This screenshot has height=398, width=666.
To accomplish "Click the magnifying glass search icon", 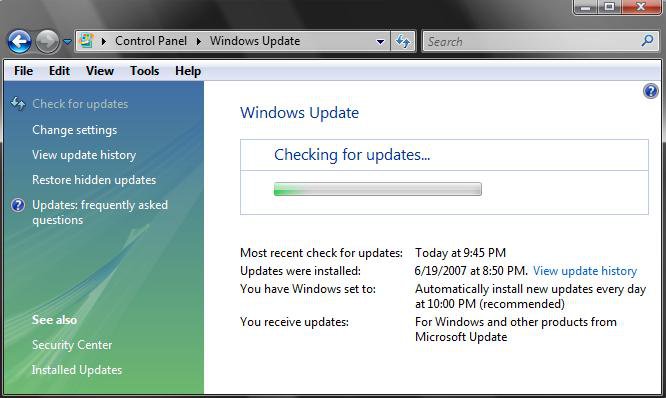I will point(647,41).
